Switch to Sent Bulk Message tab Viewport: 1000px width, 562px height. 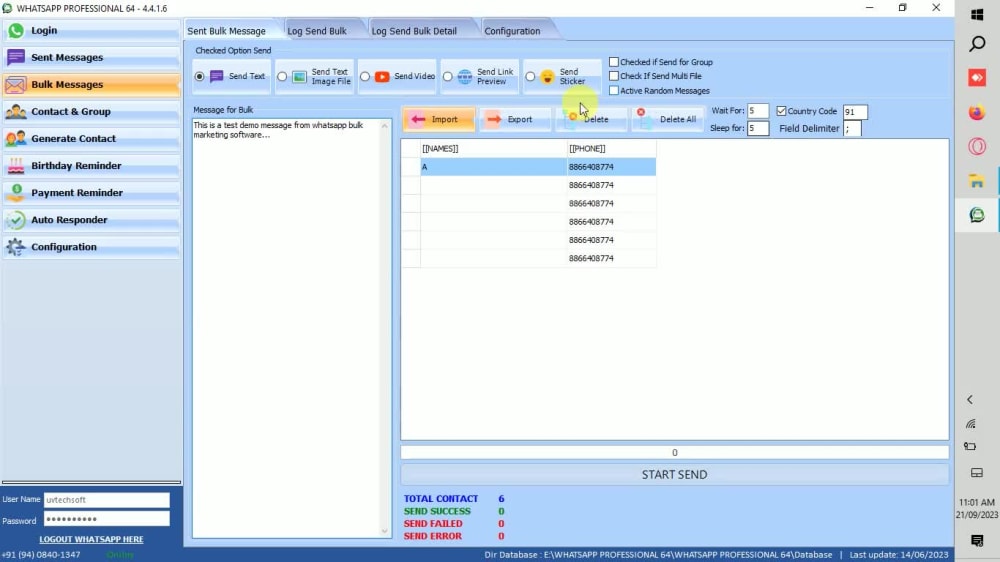pos(226,31)
